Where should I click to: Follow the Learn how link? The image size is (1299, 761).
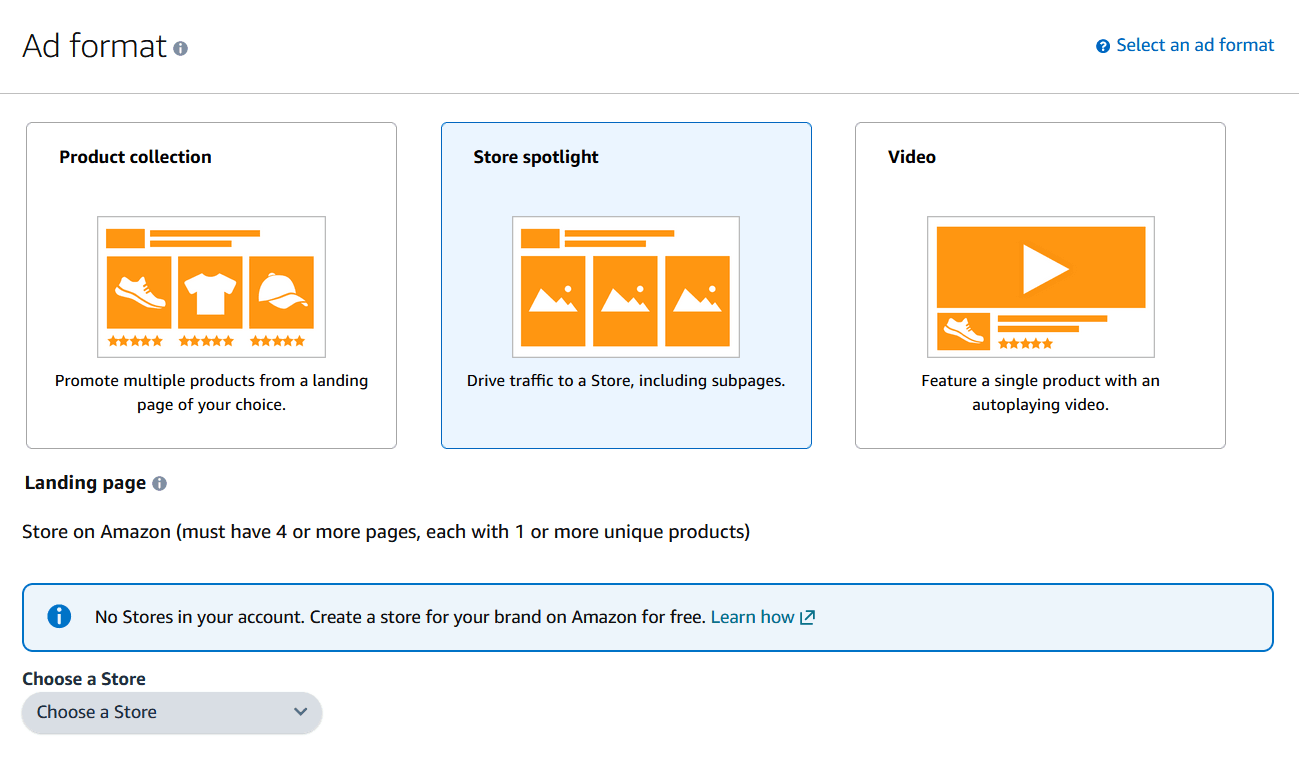(752, 617)
